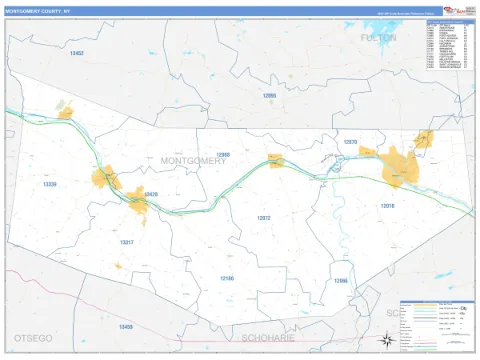Click ZIP code label 12066
This screenshot has width=480, height=360.
coord(341,281)
